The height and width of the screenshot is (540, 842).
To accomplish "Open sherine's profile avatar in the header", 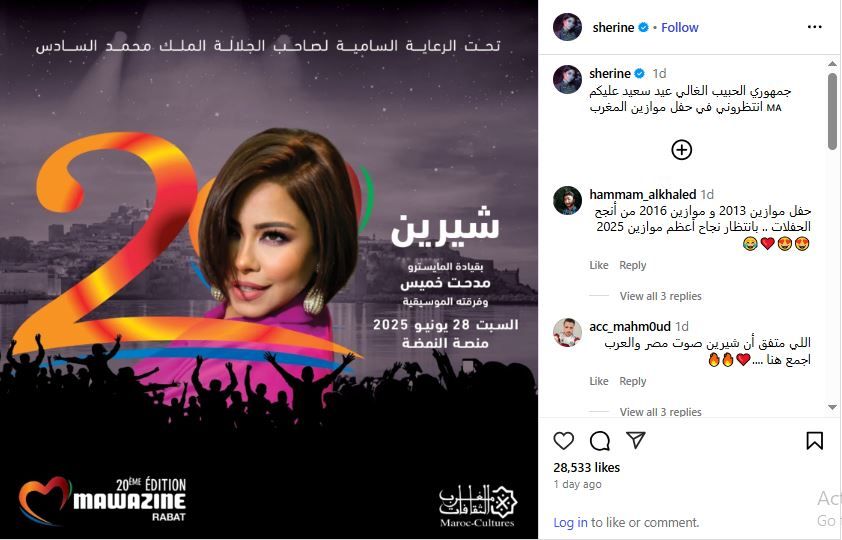I will coord(567,27).
